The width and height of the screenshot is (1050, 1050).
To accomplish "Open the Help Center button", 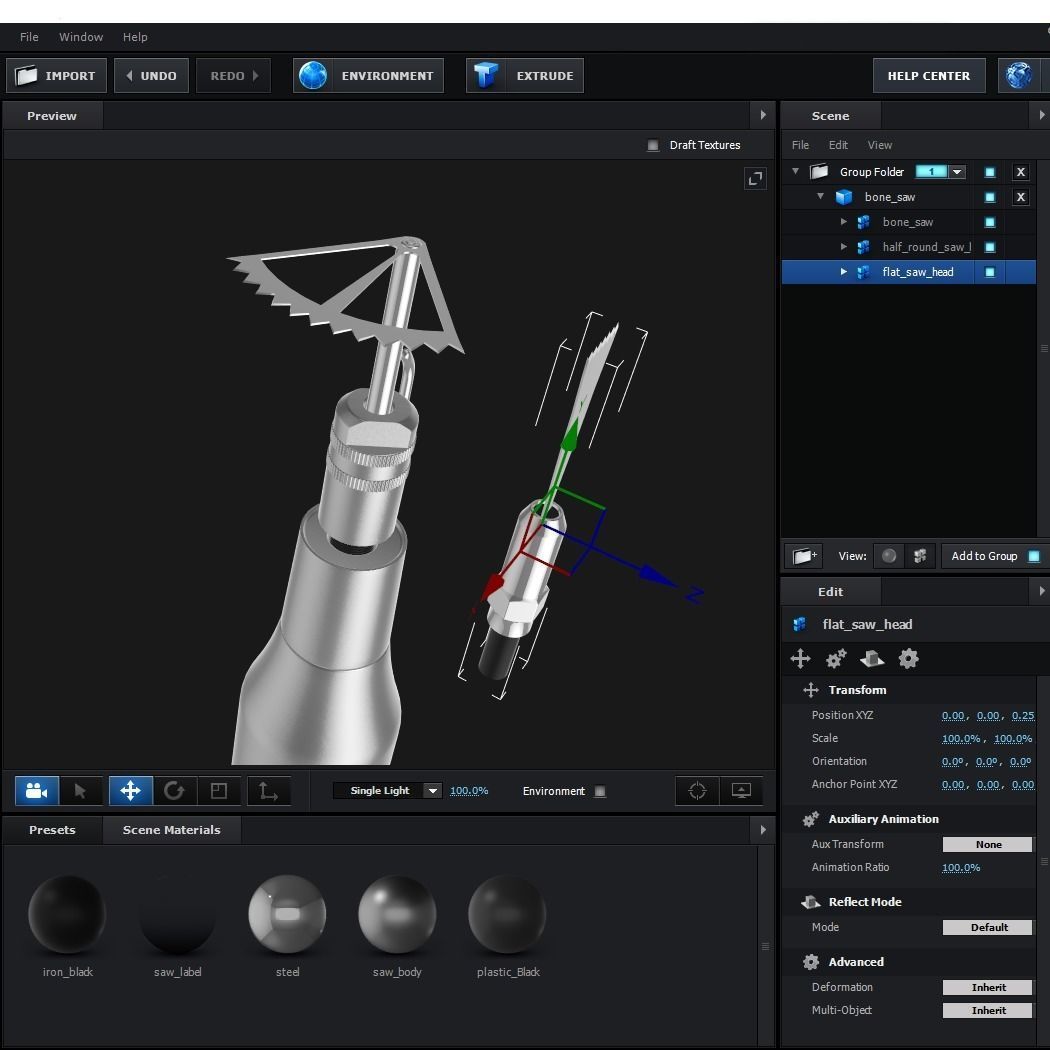I will (929, 76).
